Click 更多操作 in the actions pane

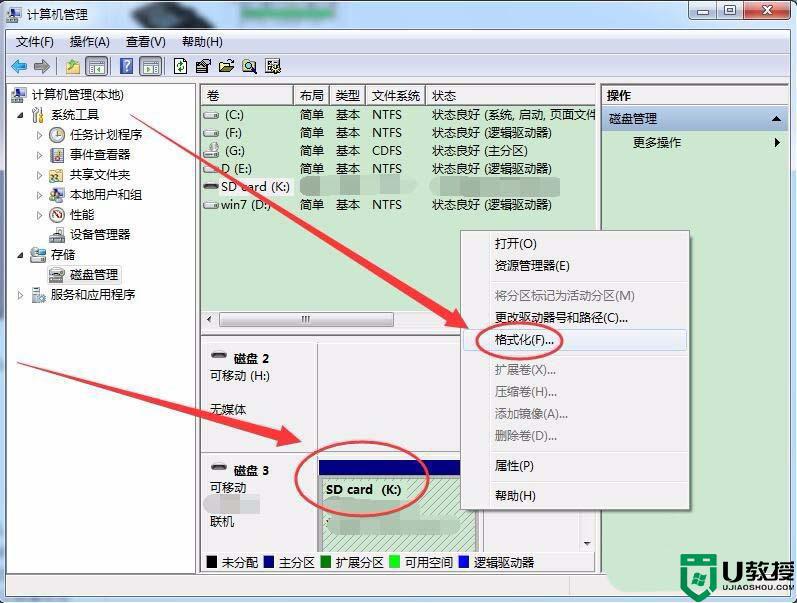point(657,142)
